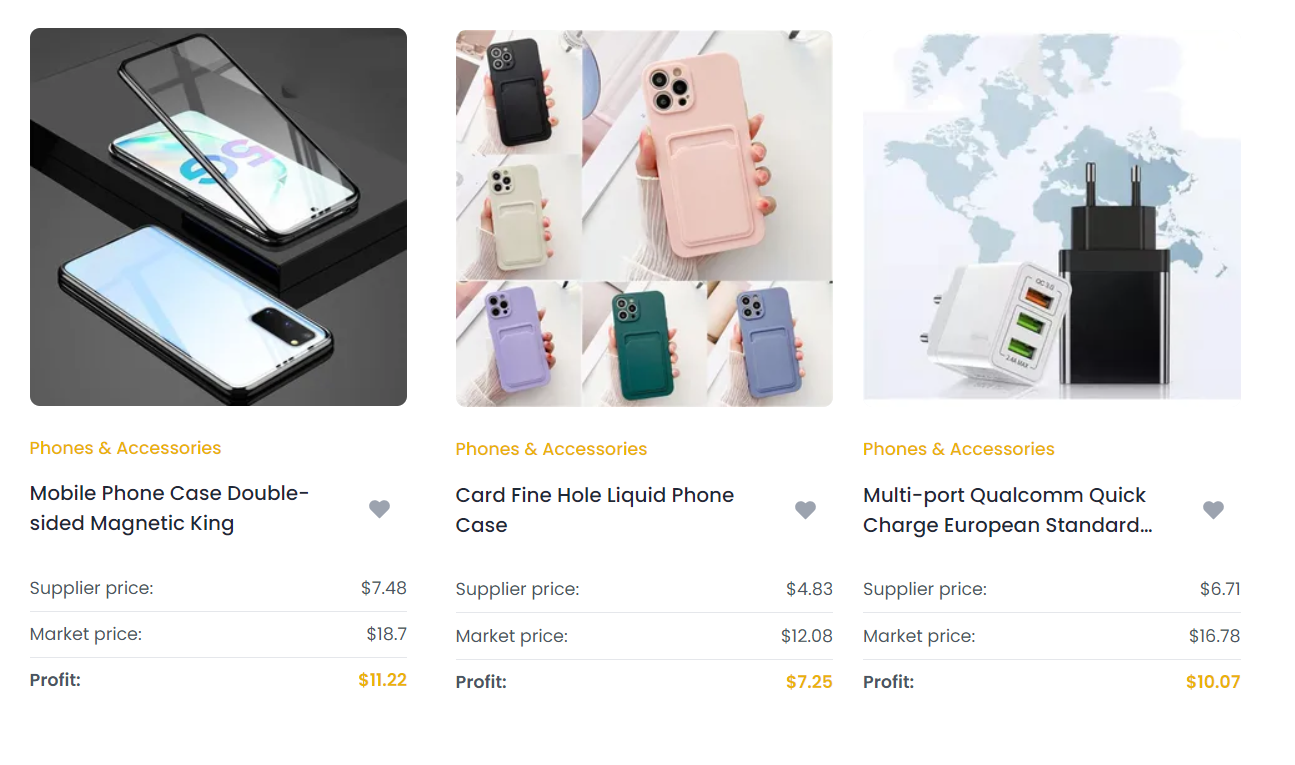The height and width of the screenshot is (765, 1295).
Task: Open the colorful card-holder phone cases image
Action: [x=644, y=218]
